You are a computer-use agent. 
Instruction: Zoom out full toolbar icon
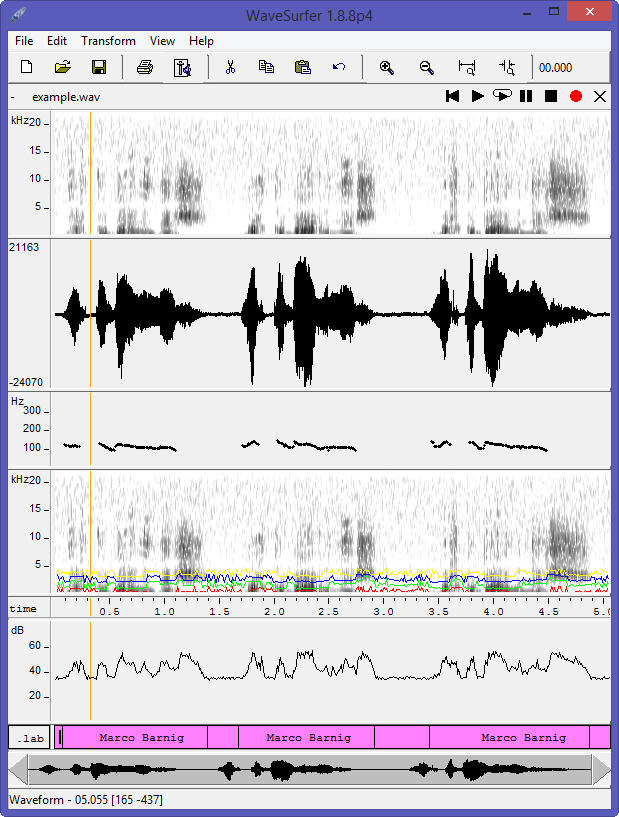(506, 68)
